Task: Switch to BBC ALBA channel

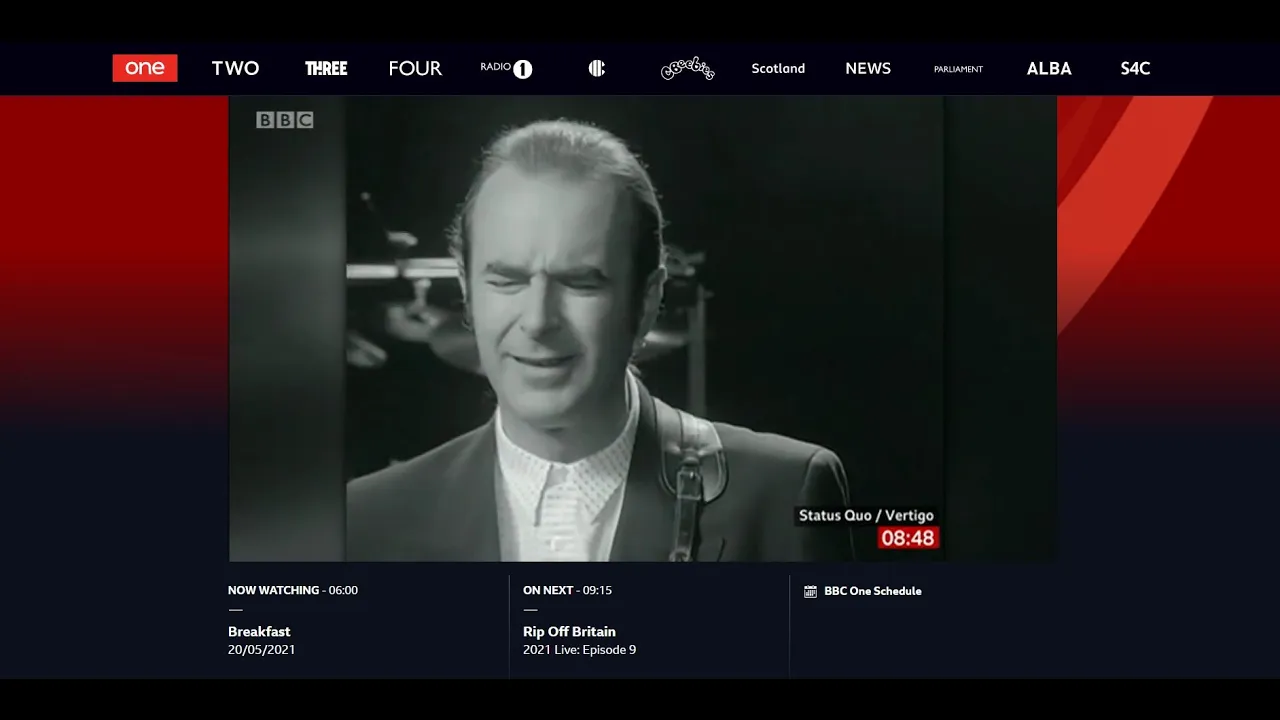Action: [1049, 68]
